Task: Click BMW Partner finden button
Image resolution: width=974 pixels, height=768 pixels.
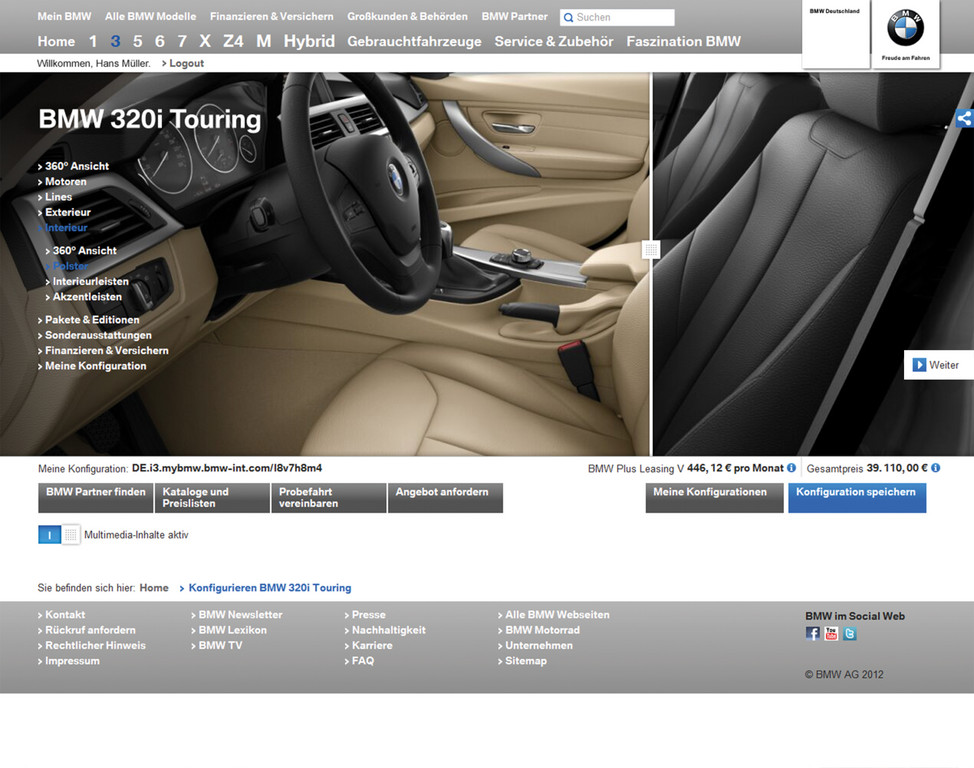Action: pos(96,498)
